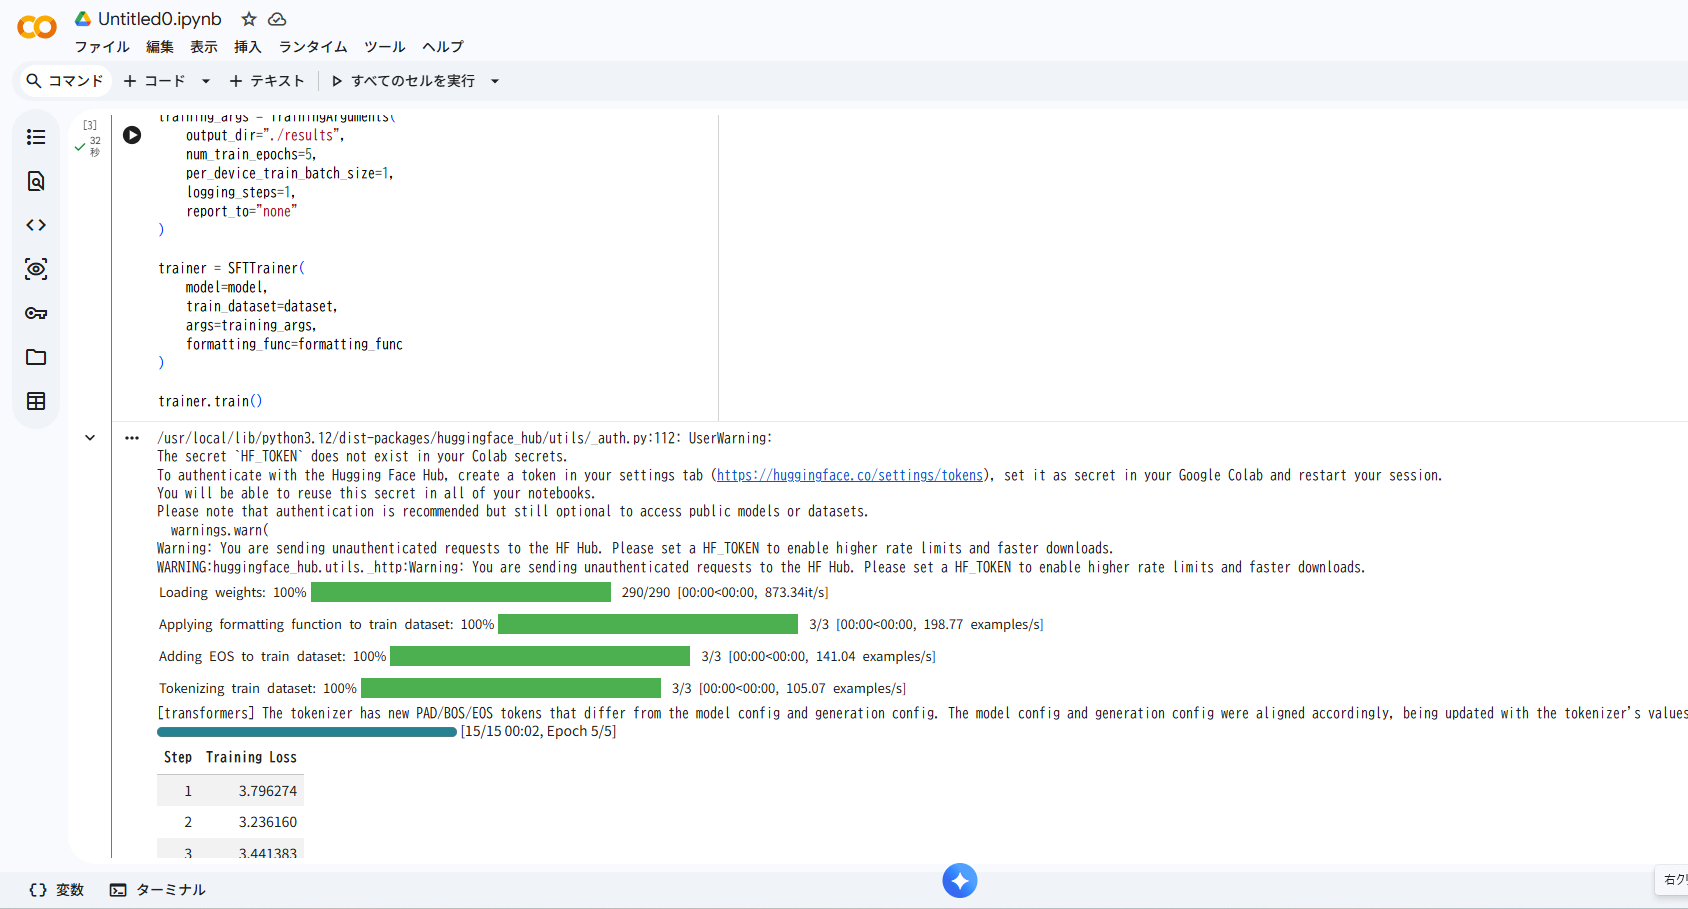The image size is (1688, 909).
Task: Open the 挿入 menu
Action: [248, 47]
